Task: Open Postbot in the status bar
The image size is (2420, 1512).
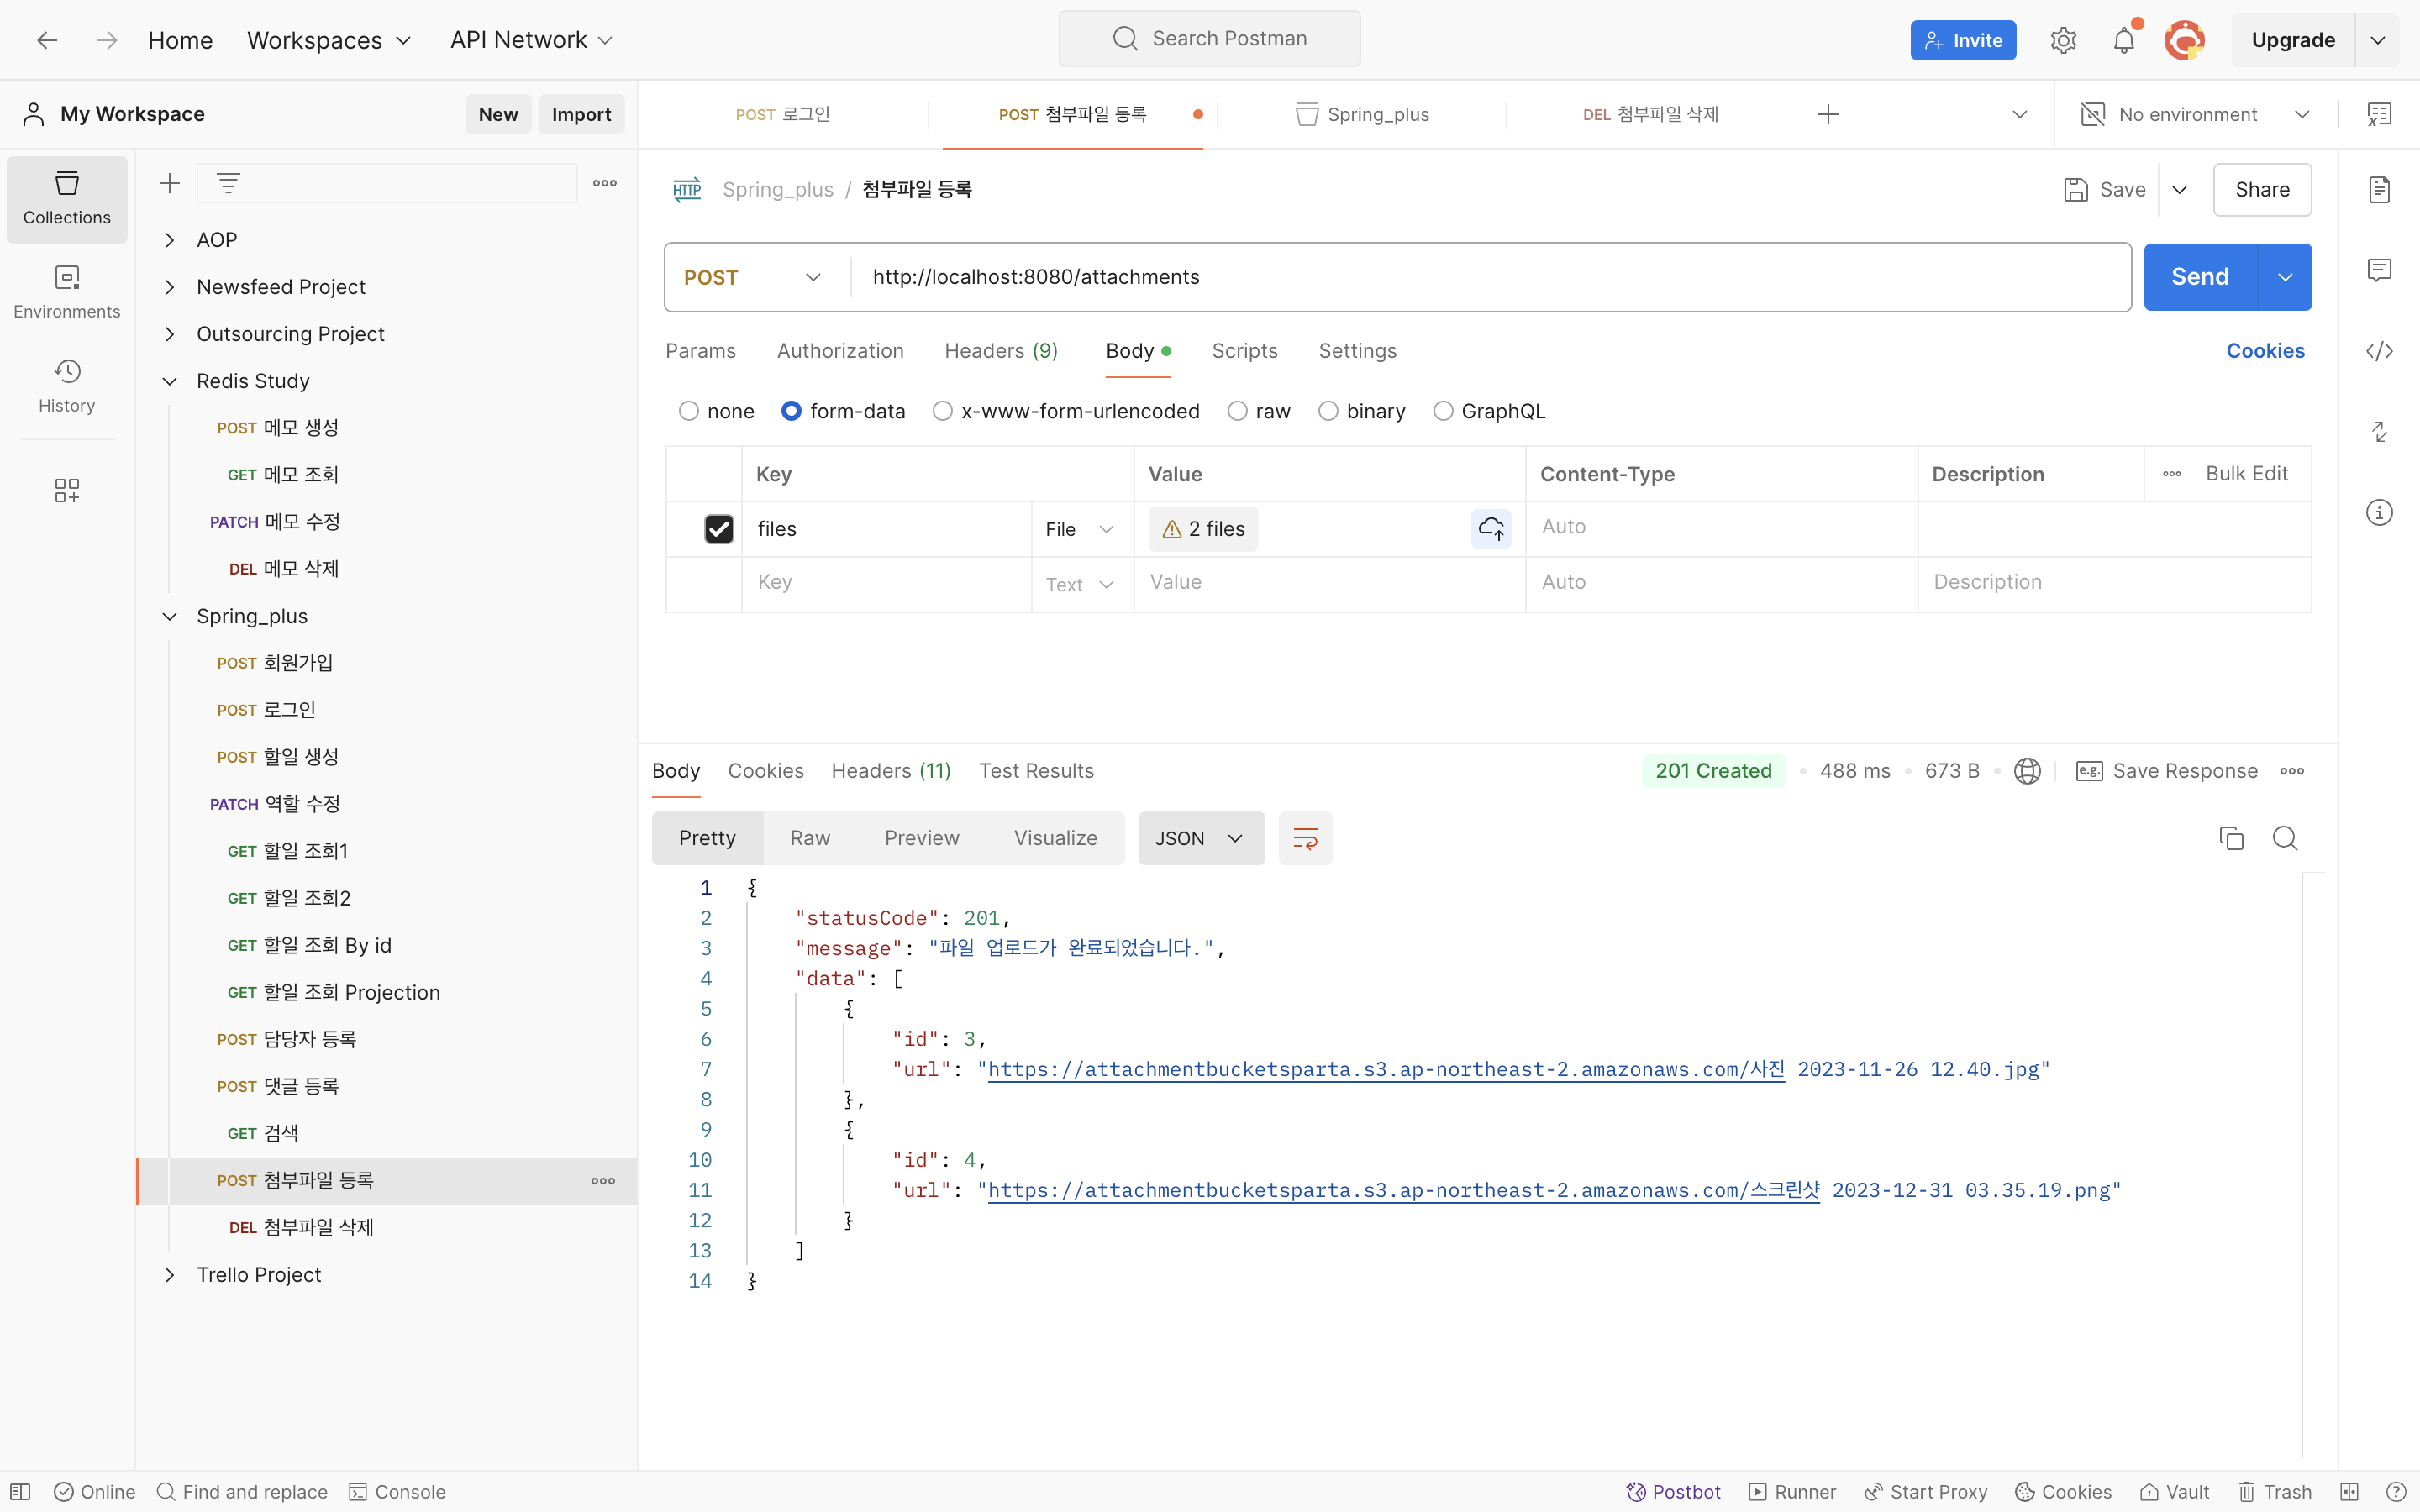Action: pos(1673,1492)
